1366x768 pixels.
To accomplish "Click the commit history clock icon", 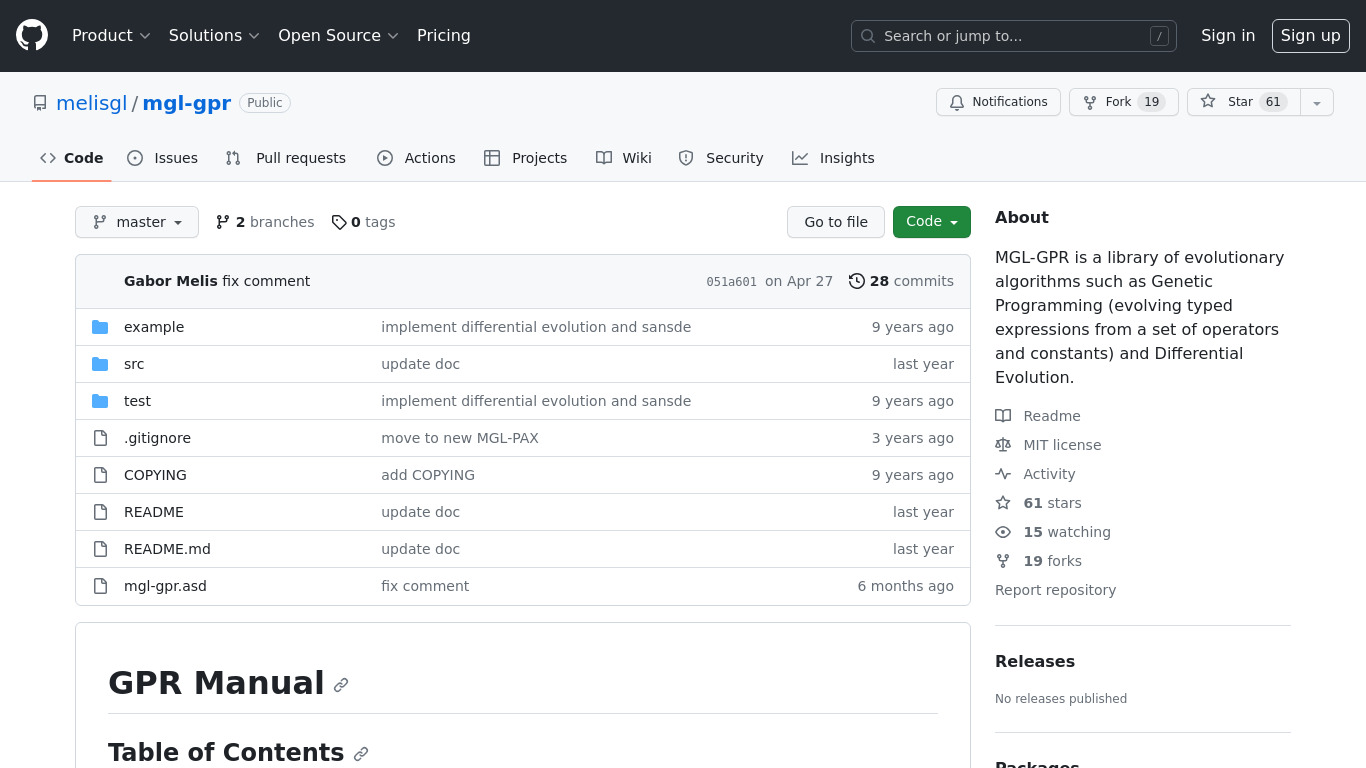I will coord(857,281).
